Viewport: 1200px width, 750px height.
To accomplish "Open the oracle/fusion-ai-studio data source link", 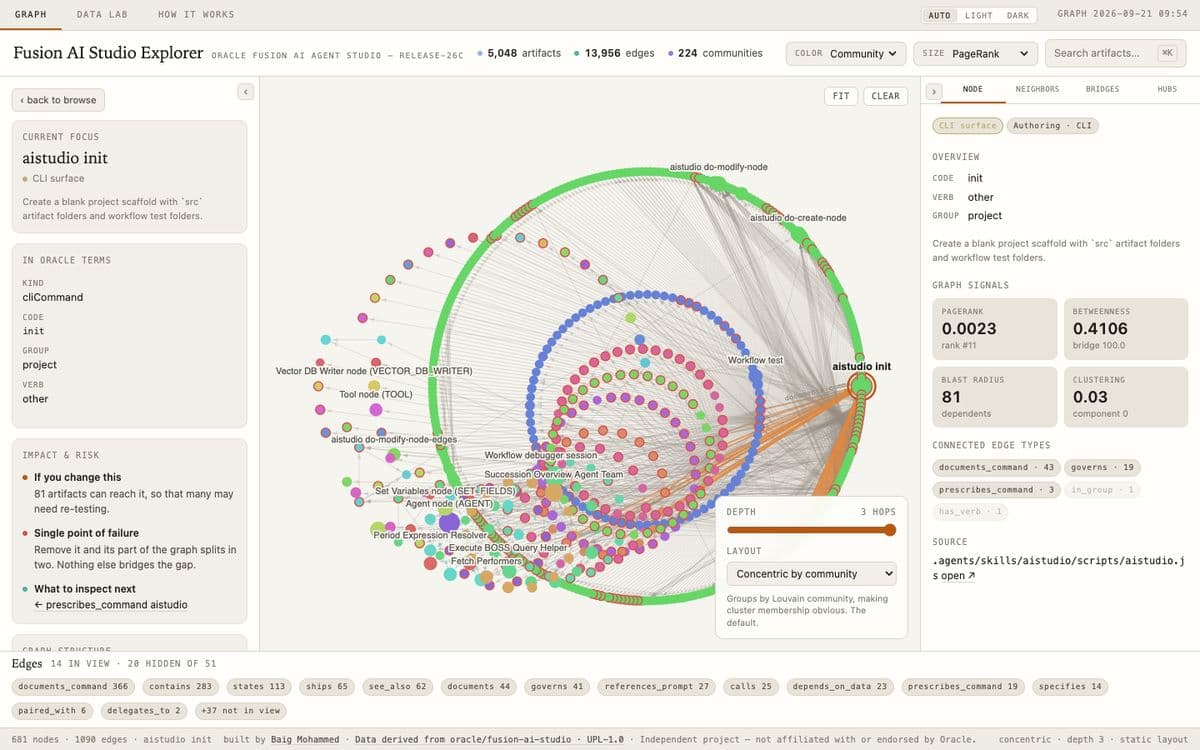I will point(489,739).
